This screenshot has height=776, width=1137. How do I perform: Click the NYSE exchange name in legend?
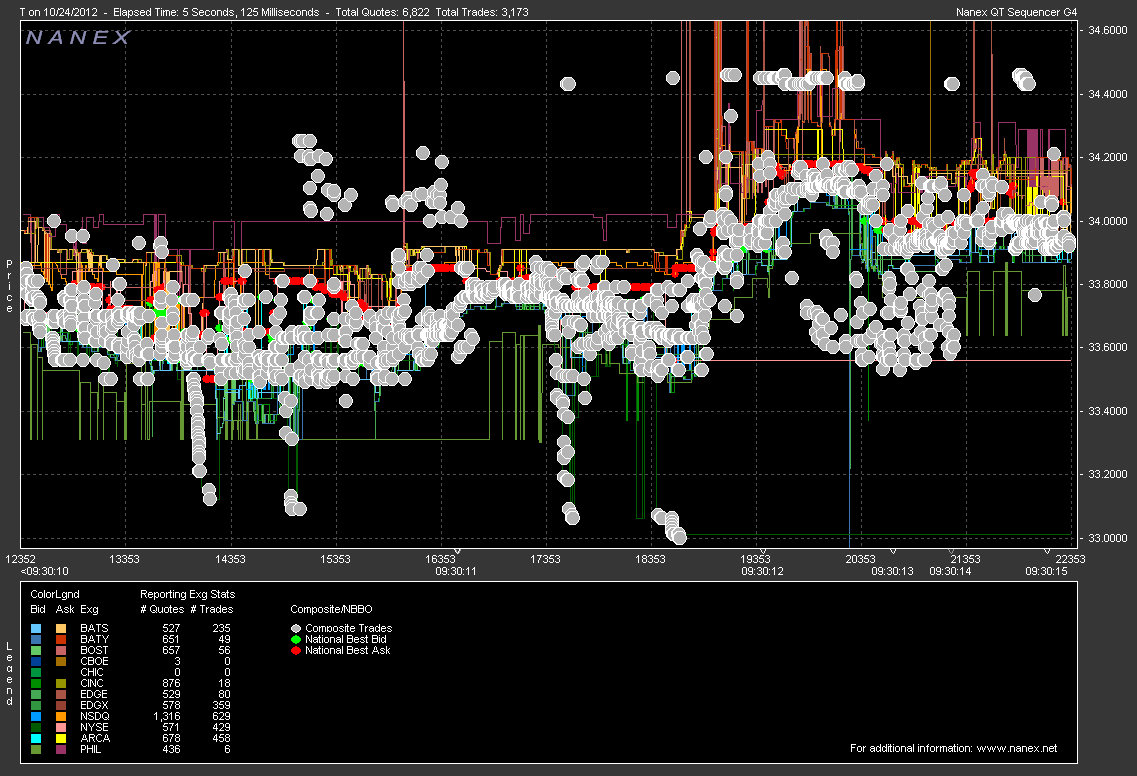pyautogui.click(x=94, y=727)
